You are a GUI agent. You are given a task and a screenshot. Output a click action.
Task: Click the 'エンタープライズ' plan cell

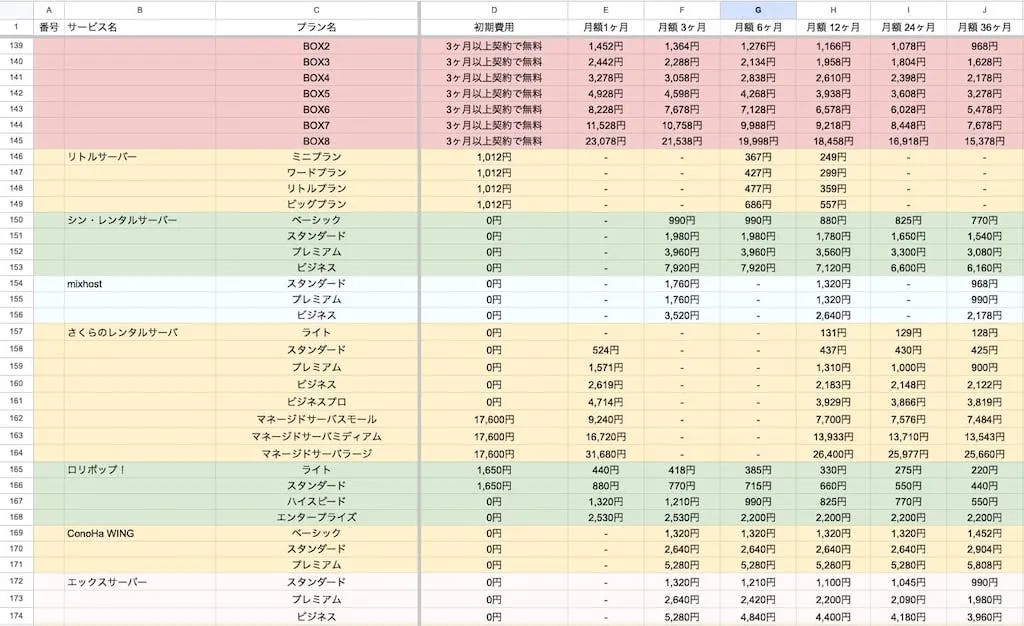[x=316, y=517]
